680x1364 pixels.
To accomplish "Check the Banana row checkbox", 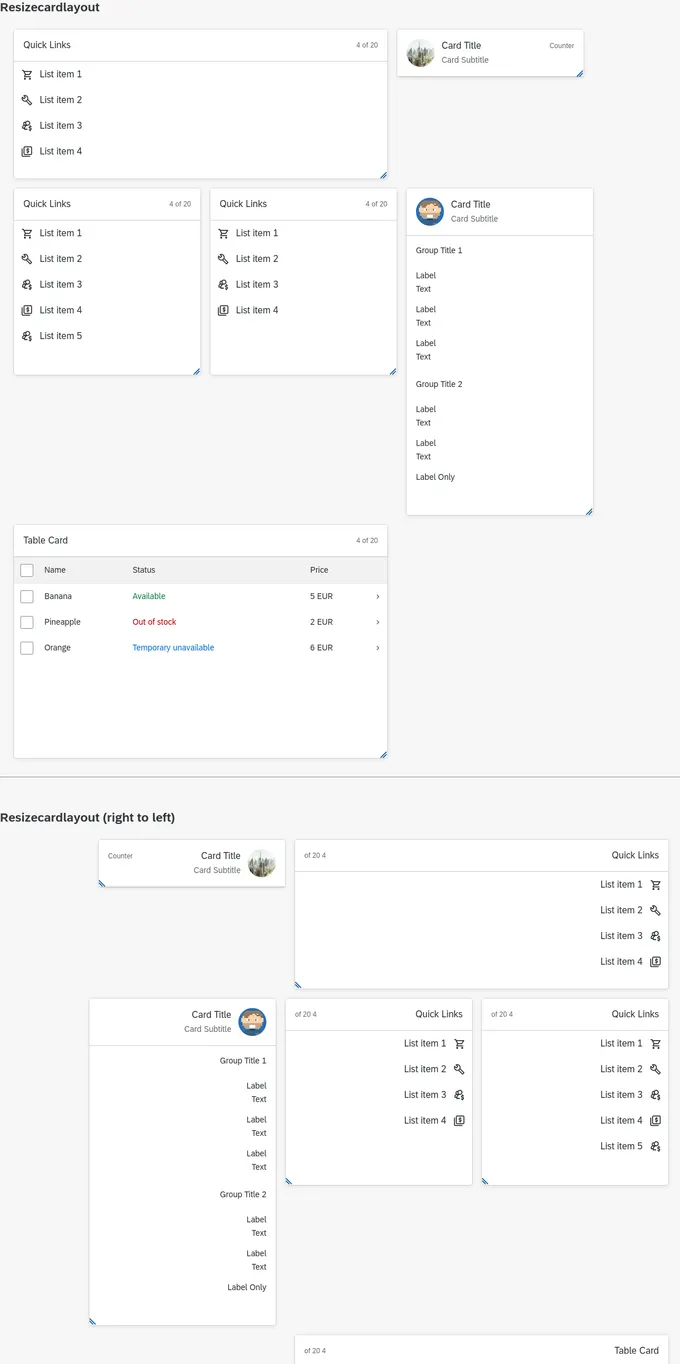I will point(27,596).
